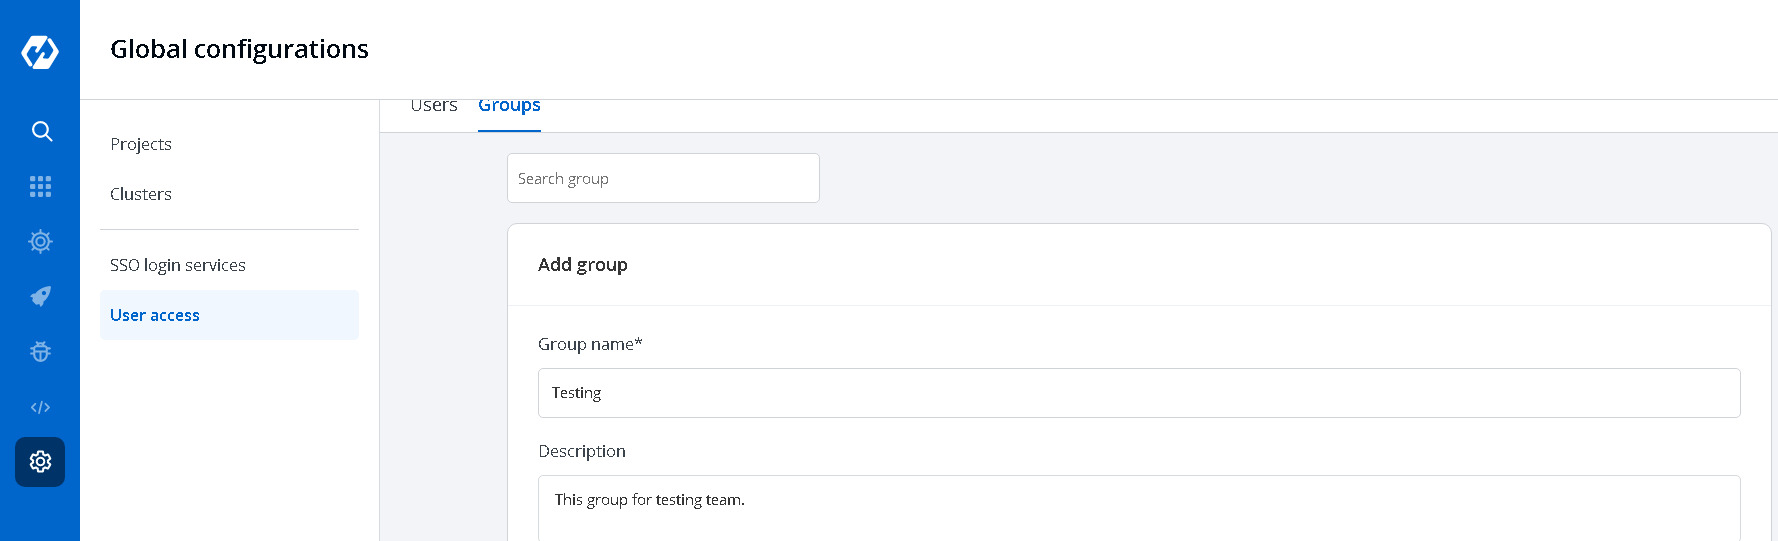1778x541 pixels.
Task: Focus the Group name field containing Testing
Action: [x=1139, y=393]
